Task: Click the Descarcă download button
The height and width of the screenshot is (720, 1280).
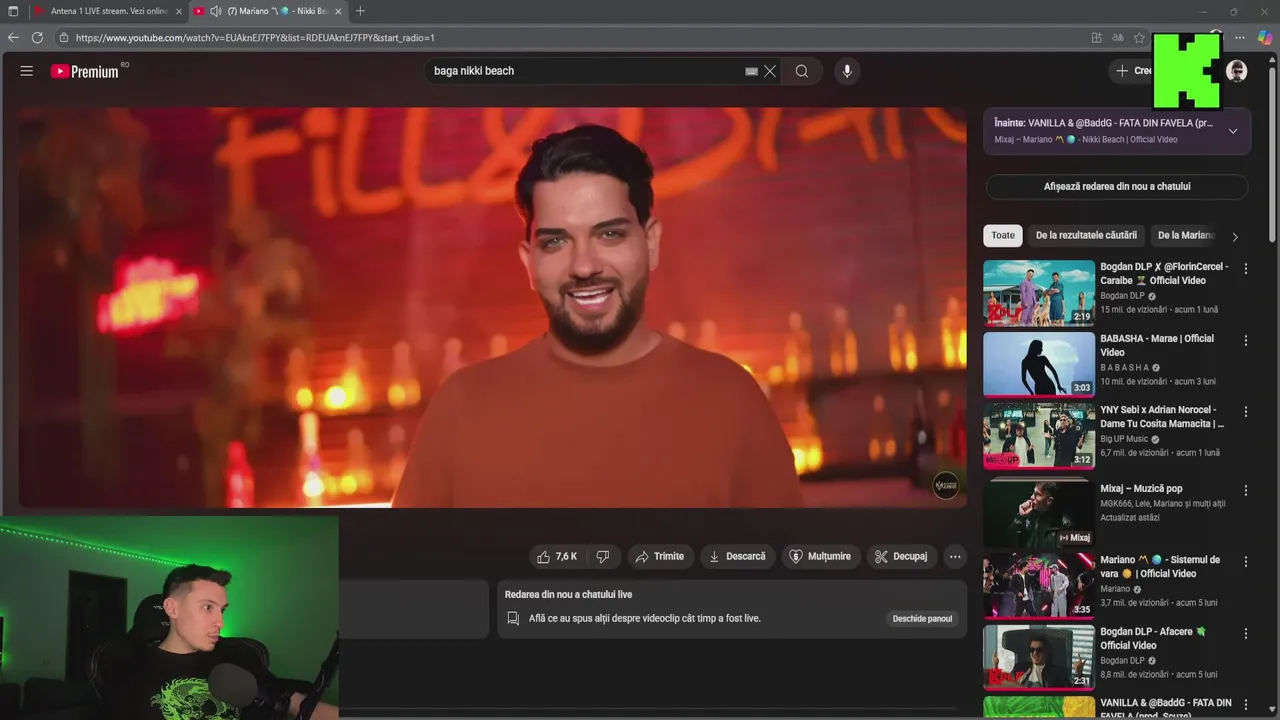Action: coord(737,557)
